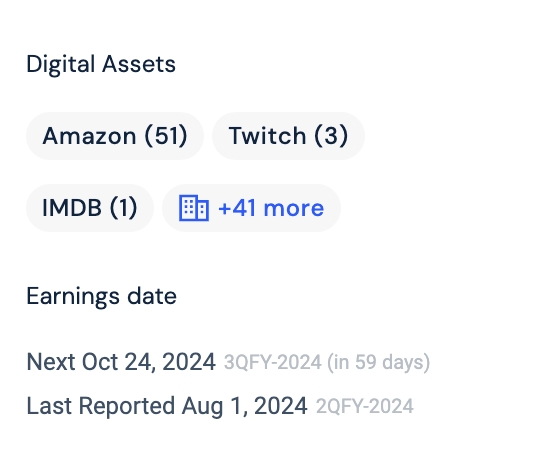Select the Oct 24, 2024 next earnings date
This screenshot has height=456, width=542.
(x=149, y=362)
